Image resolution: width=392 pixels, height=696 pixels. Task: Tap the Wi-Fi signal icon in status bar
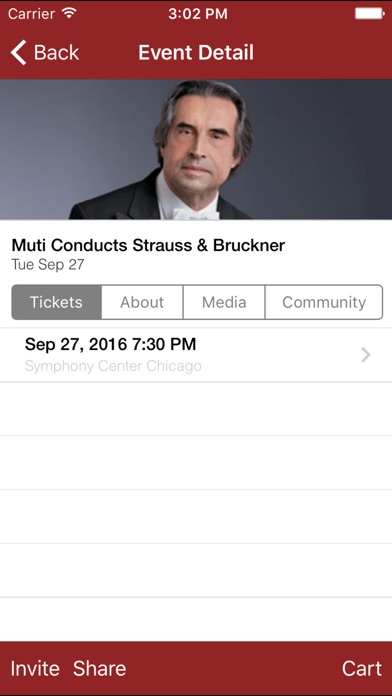tap(70, 13)
